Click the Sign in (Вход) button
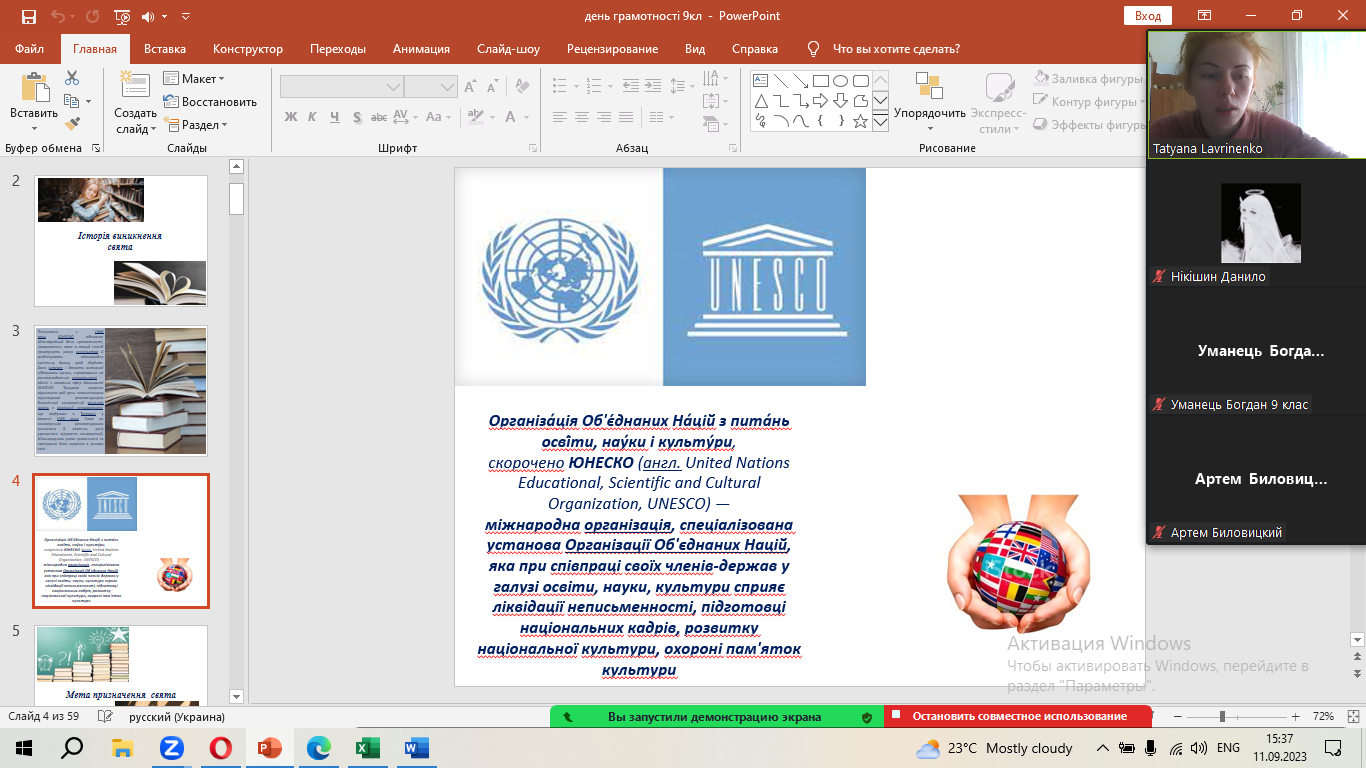 point(1148,16)
